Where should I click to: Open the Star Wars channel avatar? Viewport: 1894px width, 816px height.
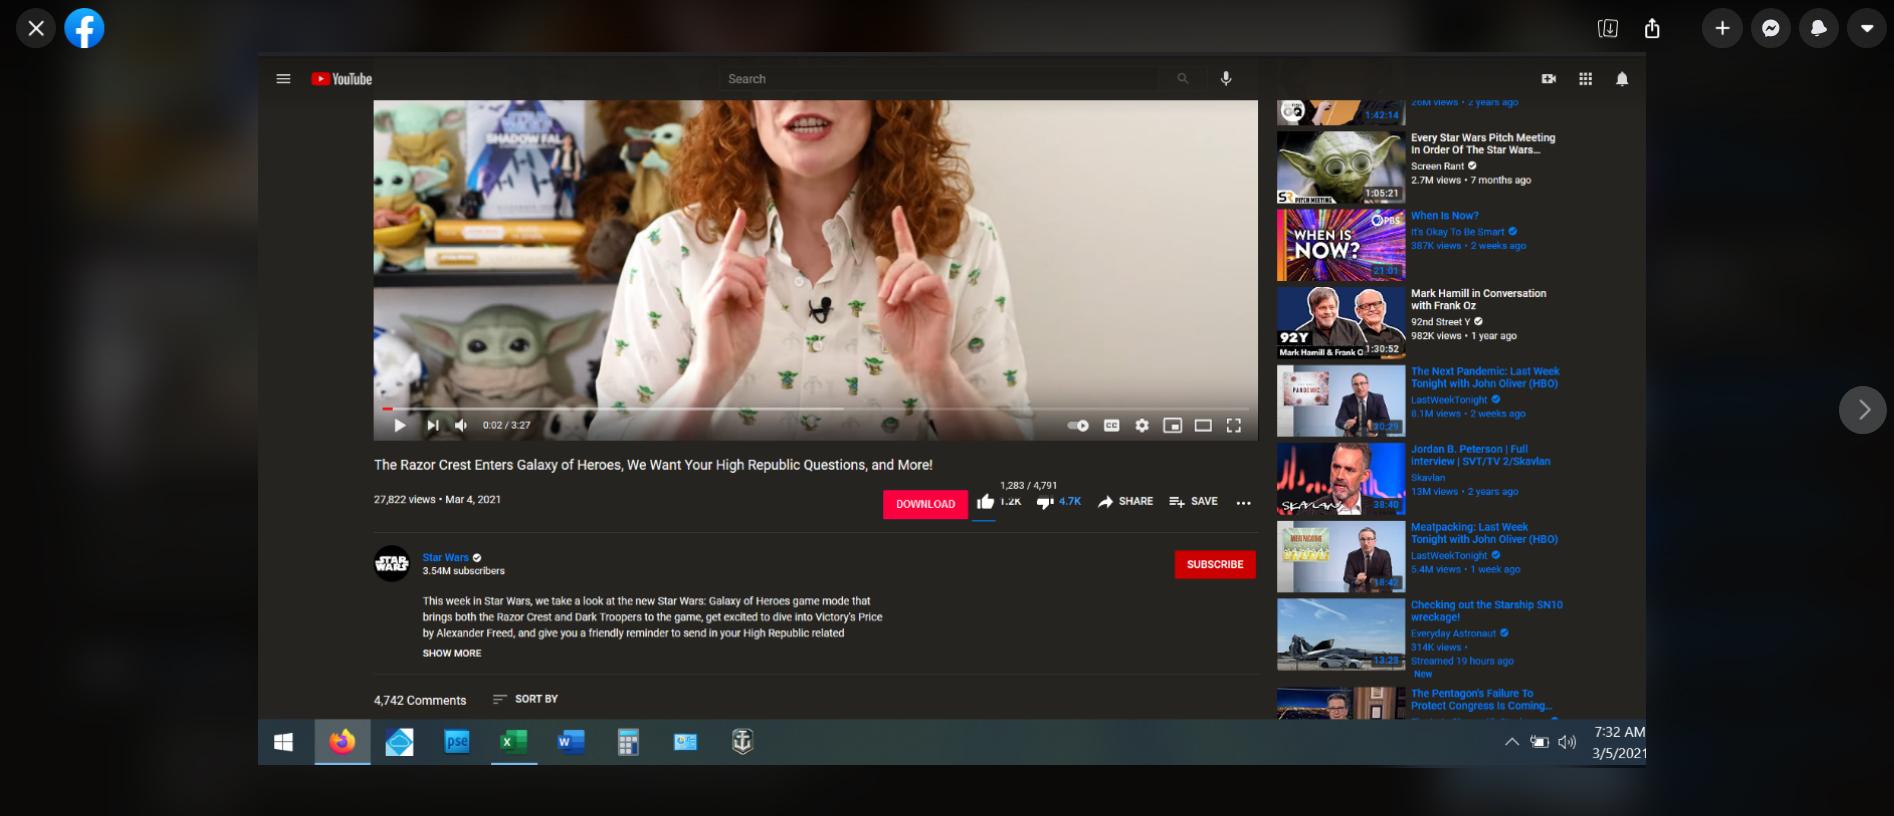pos(392,564)
